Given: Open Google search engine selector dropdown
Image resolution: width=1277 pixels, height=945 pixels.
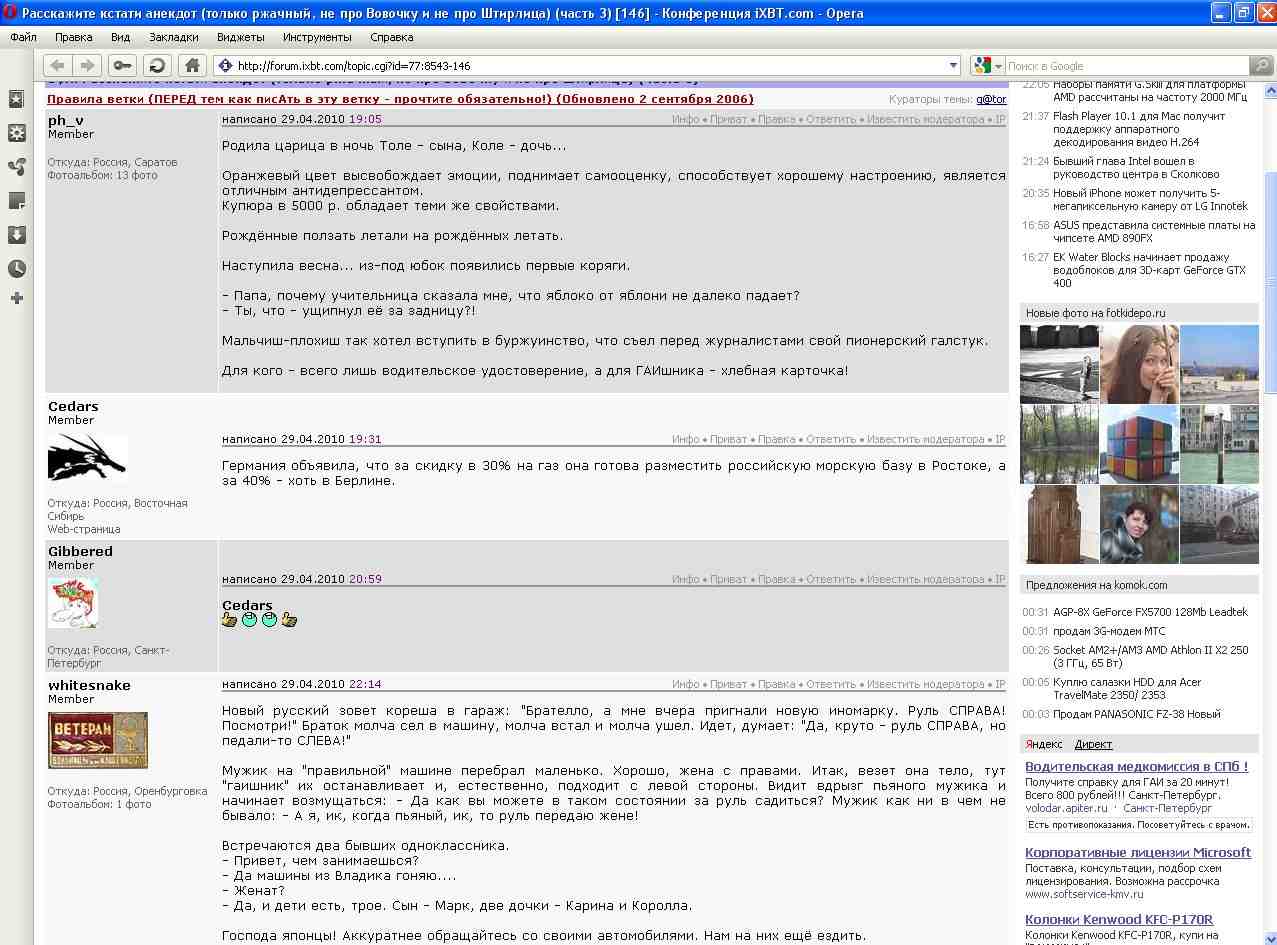Looking at the screenshot, I should point(998,66).
